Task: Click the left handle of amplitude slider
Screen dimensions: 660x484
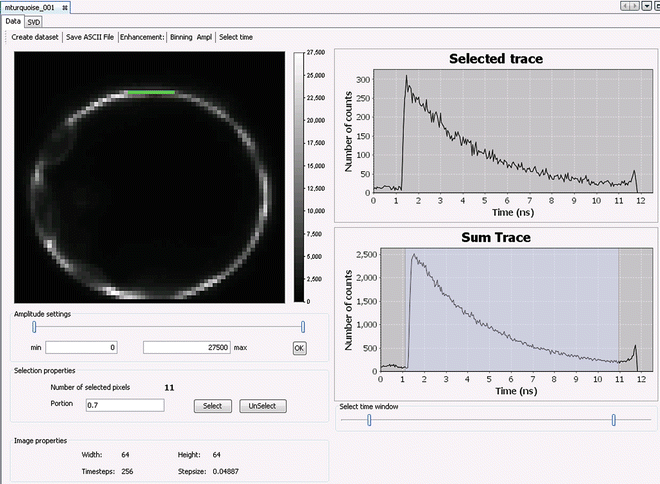Action: pyautogui.click(x=35, y=327)
